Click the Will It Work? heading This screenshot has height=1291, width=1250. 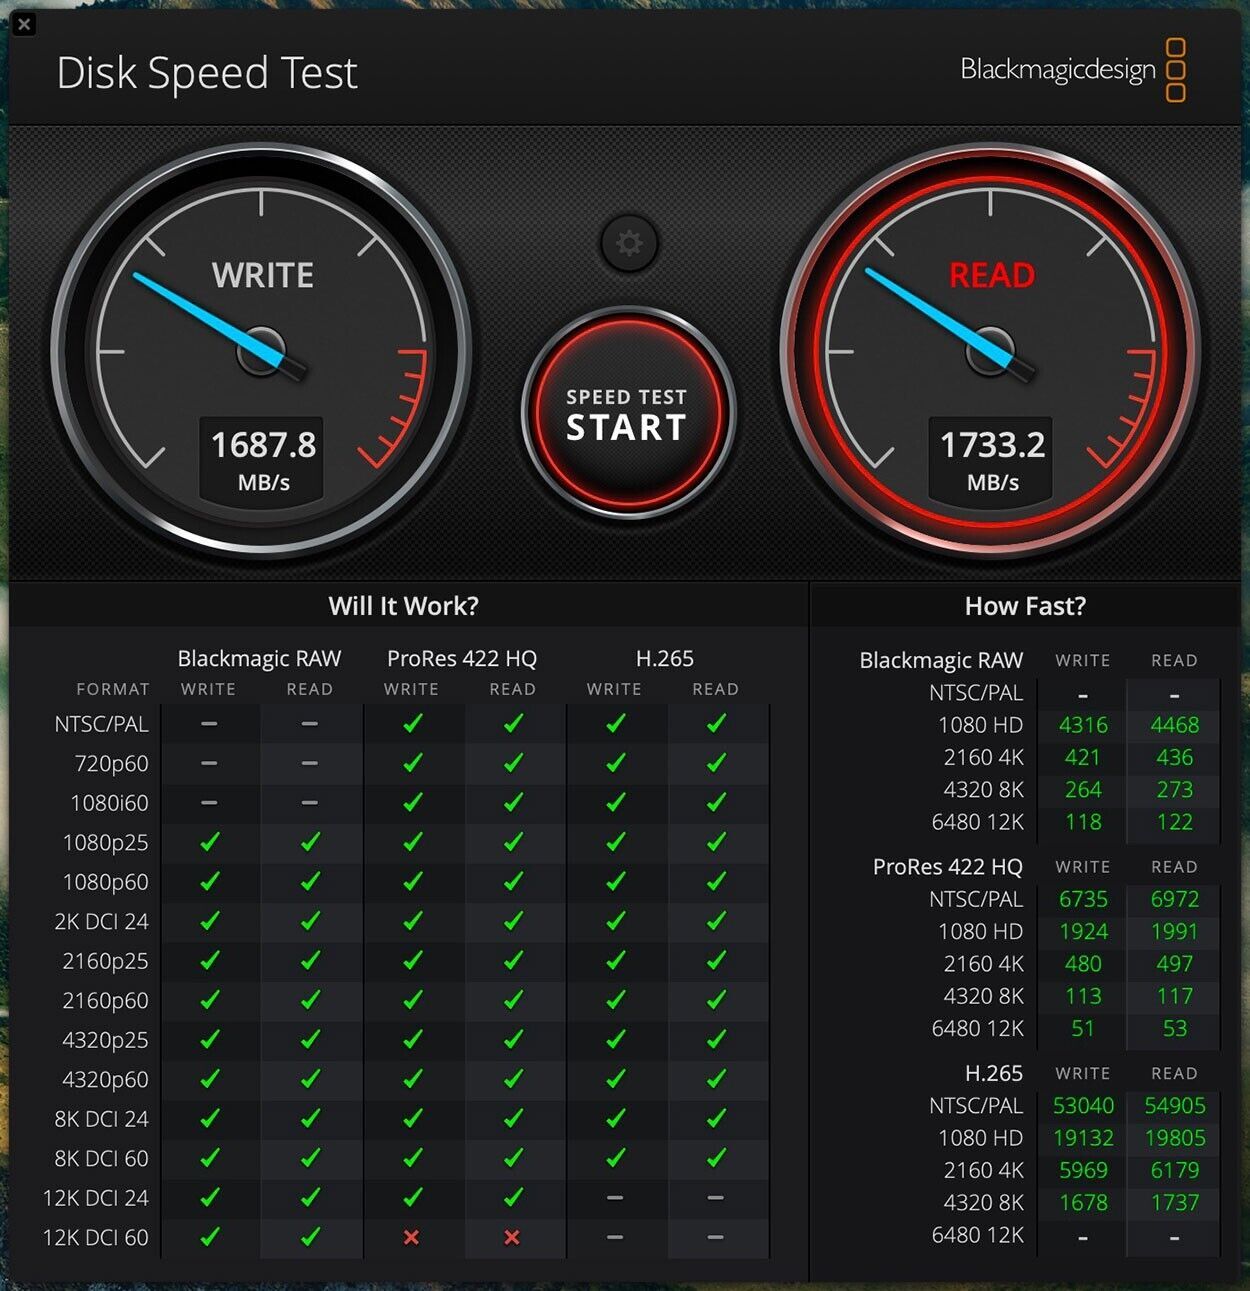(403, 606)
